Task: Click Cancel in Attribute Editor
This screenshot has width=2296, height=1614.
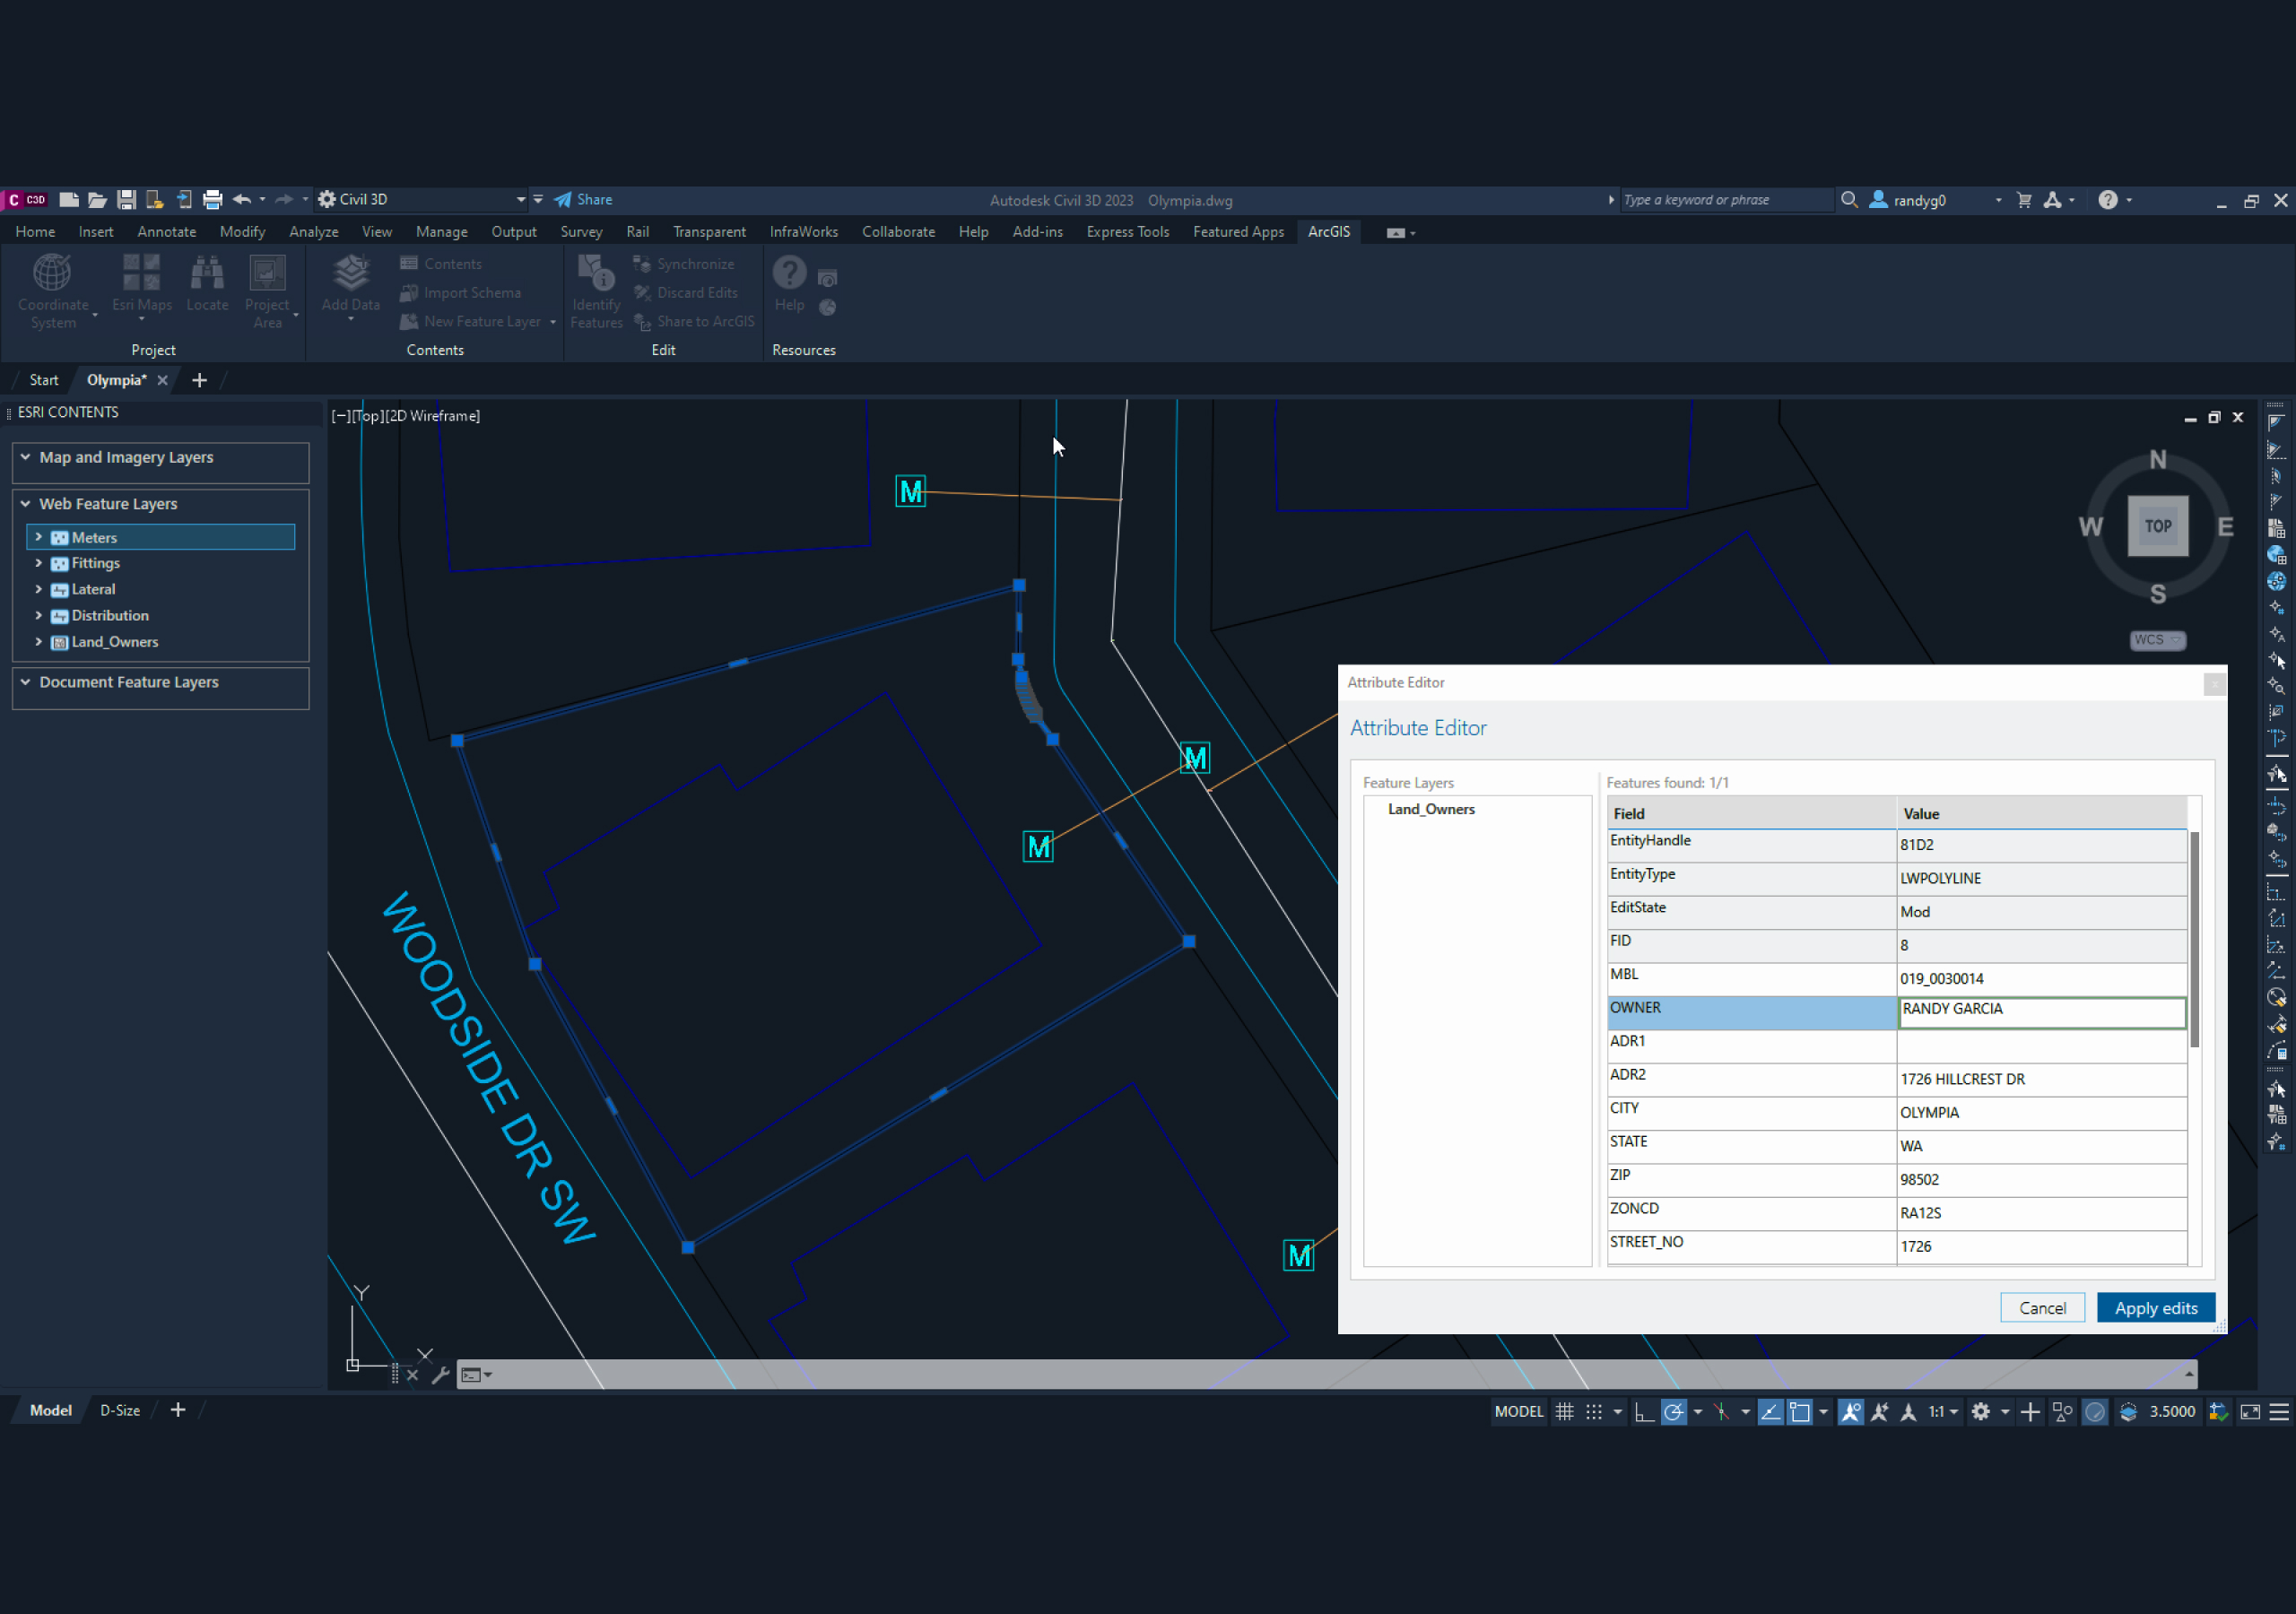Action: (x=2041, y=1308)
